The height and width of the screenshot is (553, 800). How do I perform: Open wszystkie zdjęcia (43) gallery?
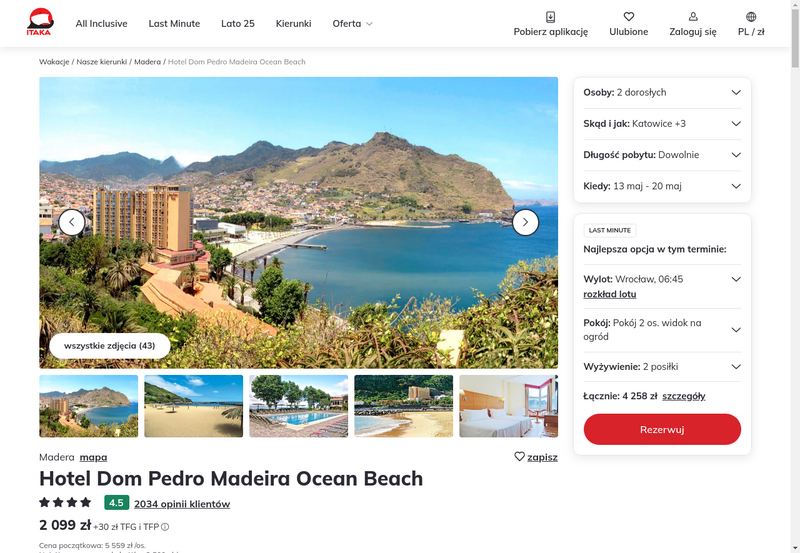(x=110, y=345)
